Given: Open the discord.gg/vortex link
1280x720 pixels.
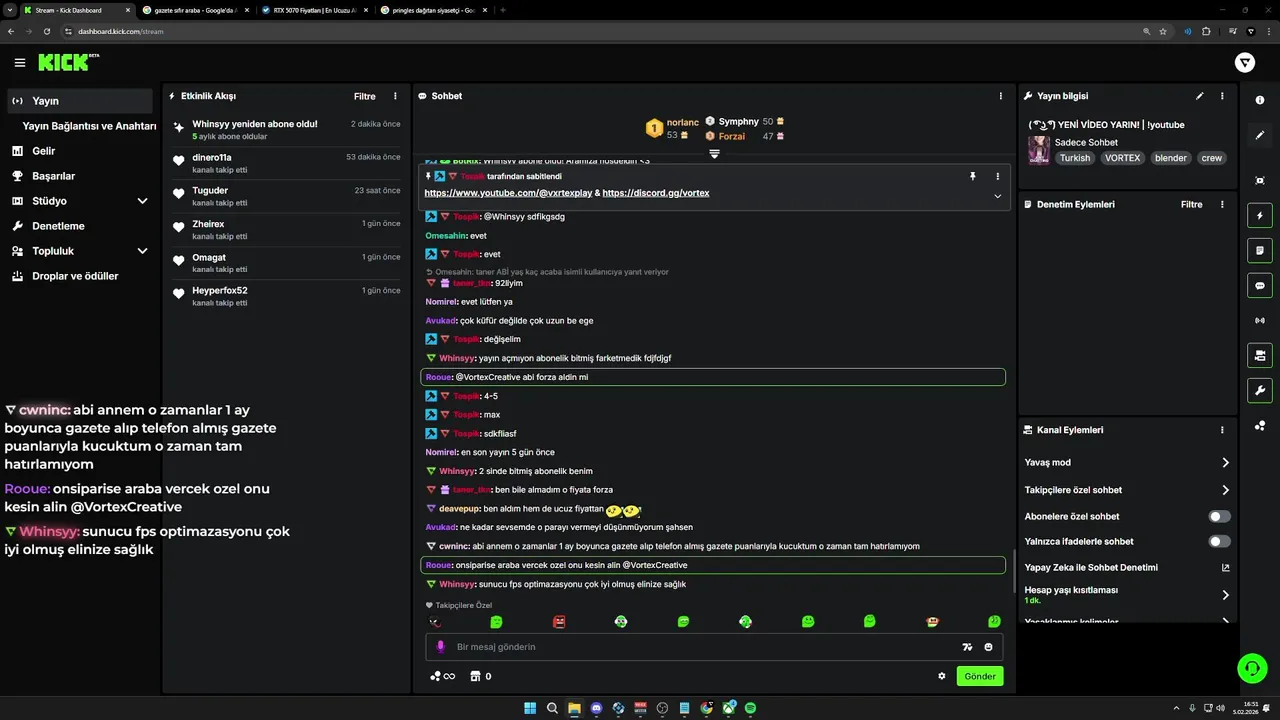Looking at the screenshot, I should 656,192.
